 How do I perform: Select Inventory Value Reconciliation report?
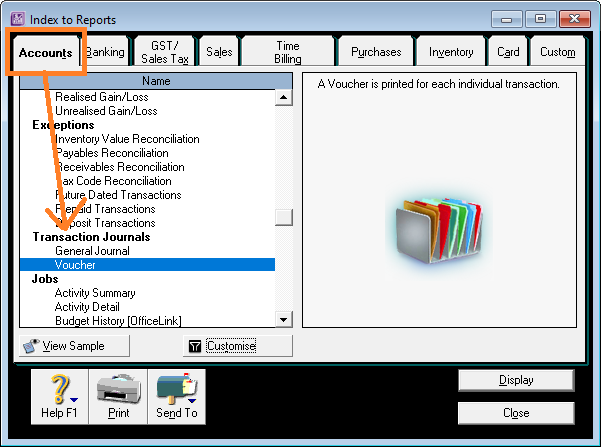click(127, 139)
